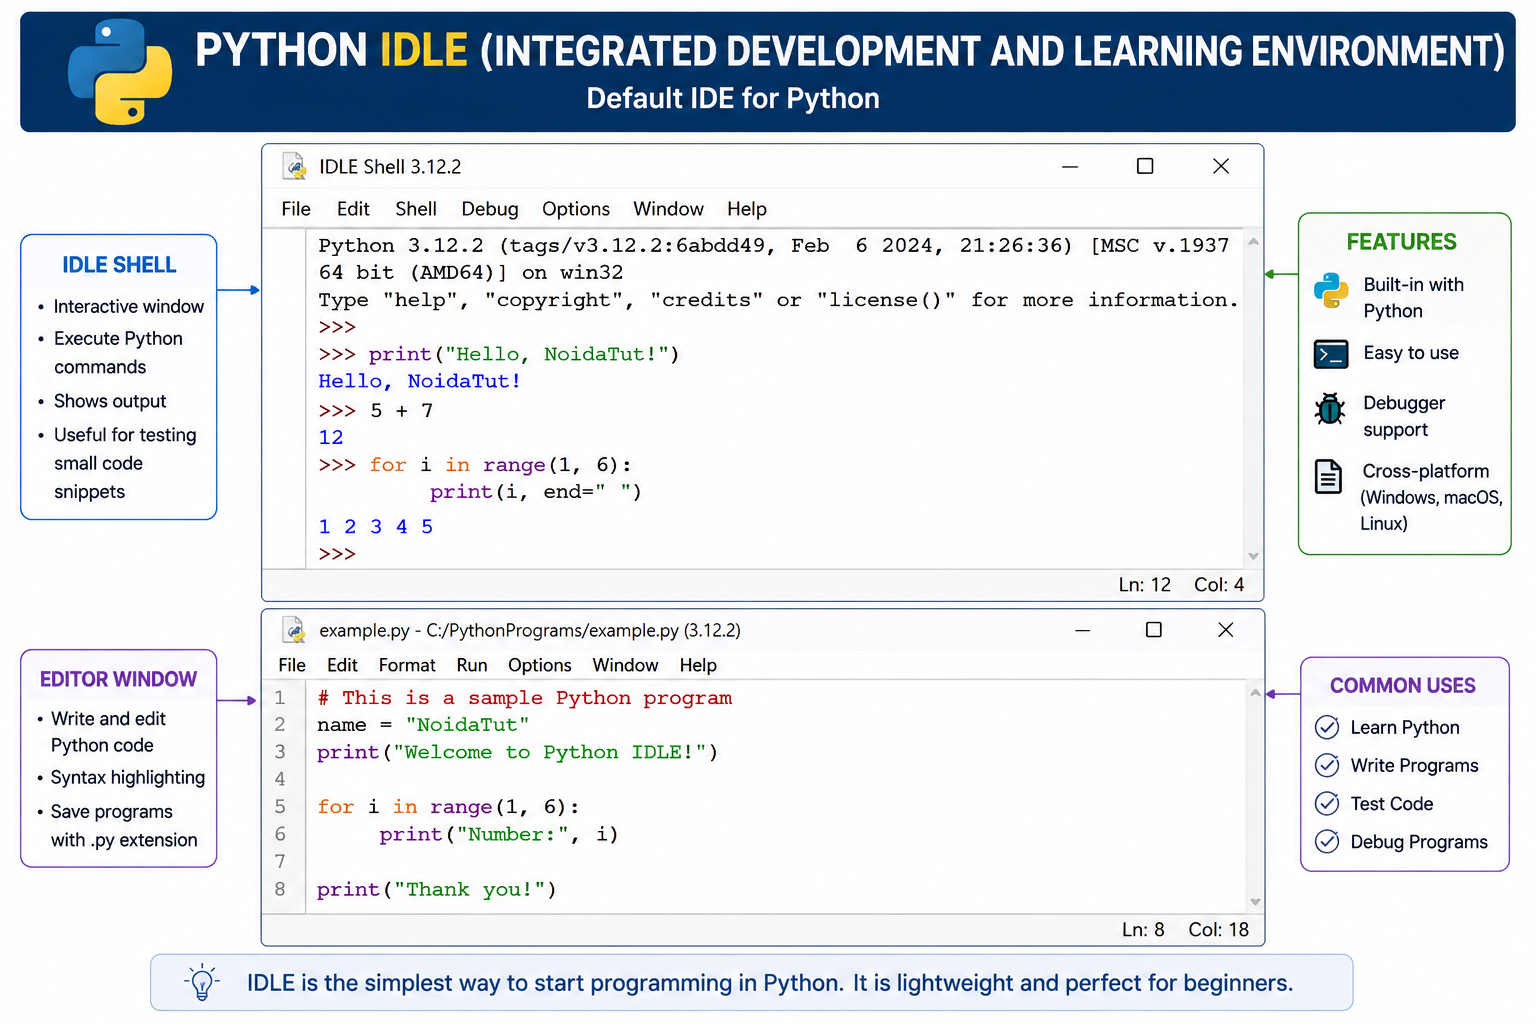Viewport: 1536px width, 1024px height.
Task: Open the Help menu in IDLE Shell
Action: pyautogui.click(x=747, y=209)
